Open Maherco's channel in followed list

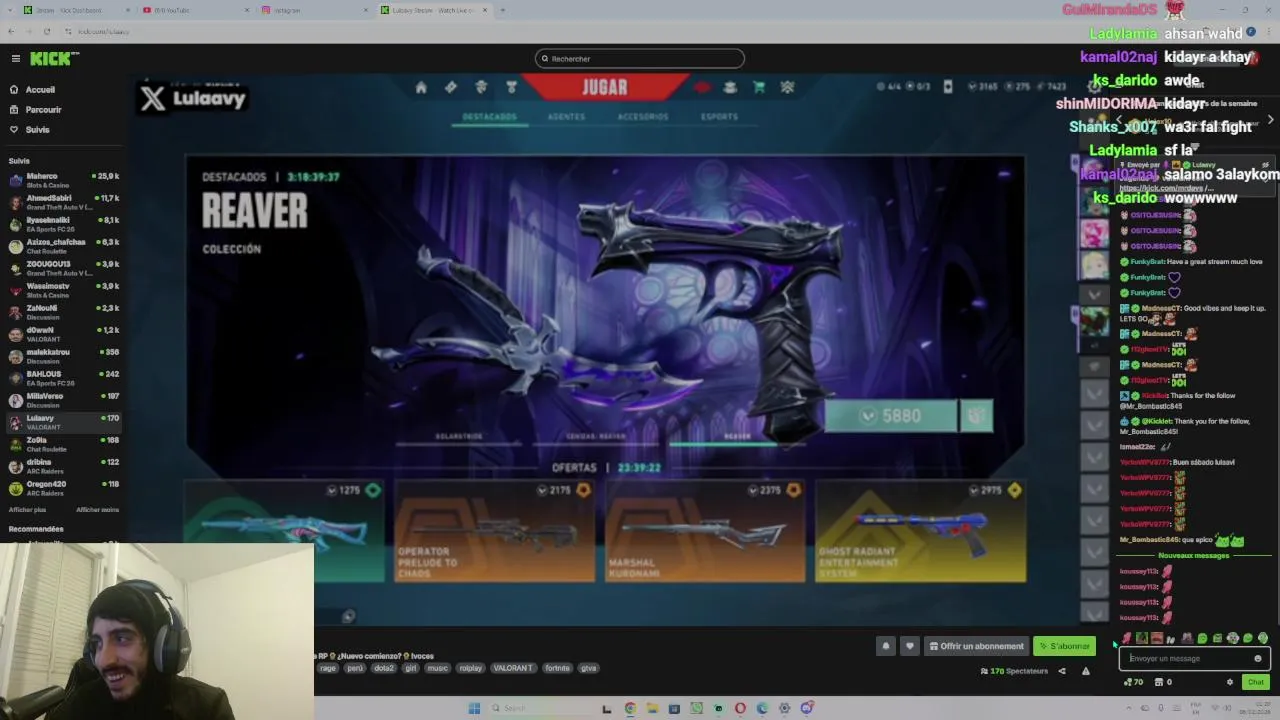point(63,180)
